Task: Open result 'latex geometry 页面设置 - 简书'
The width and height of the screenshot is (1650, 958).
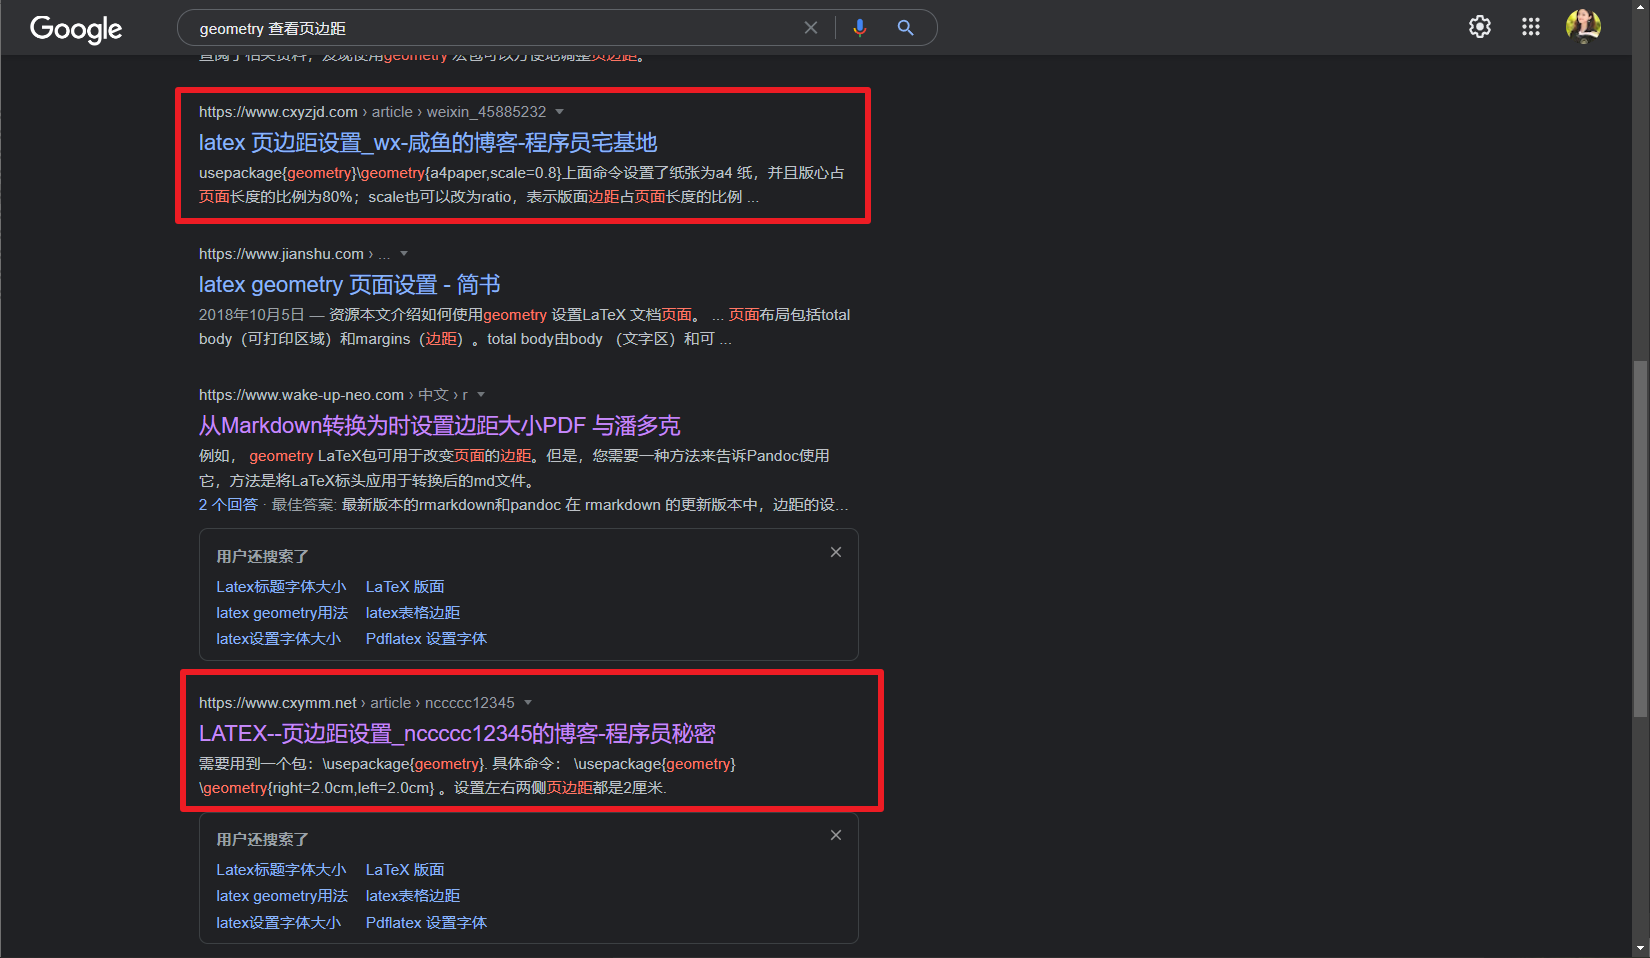Action: (350, 285)
